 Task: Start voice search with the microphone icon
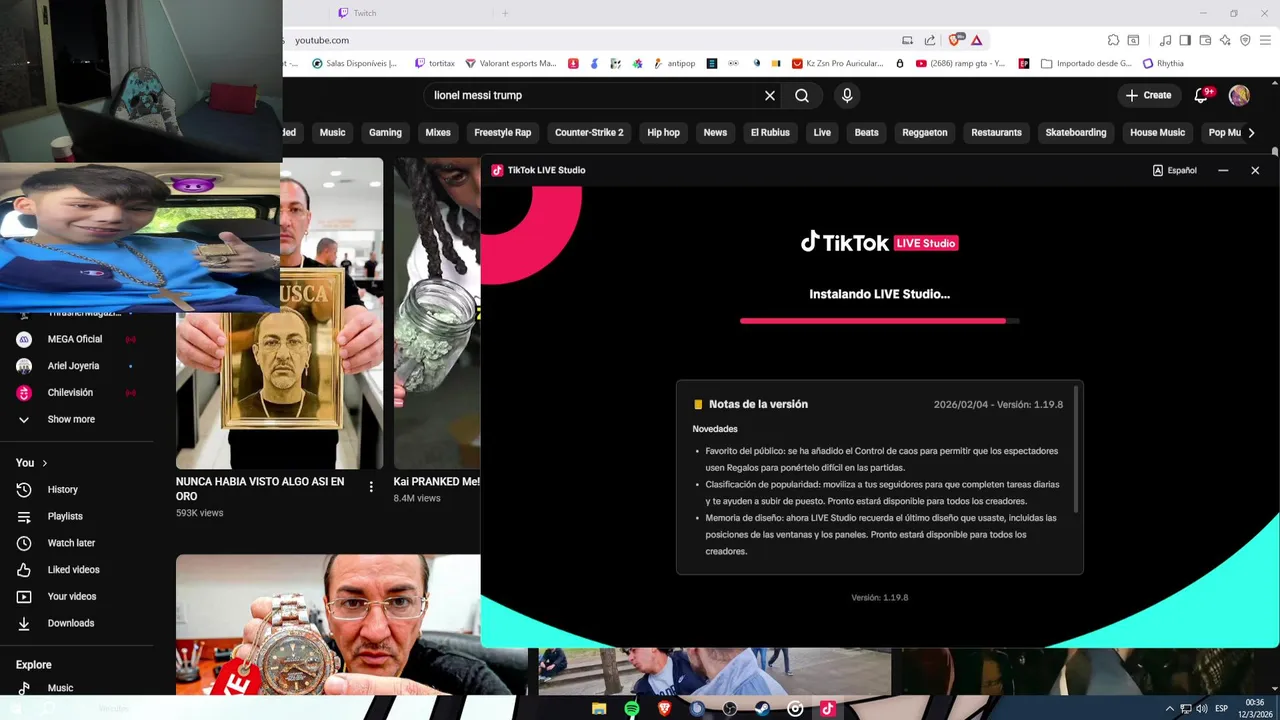[x=847, y=95]
